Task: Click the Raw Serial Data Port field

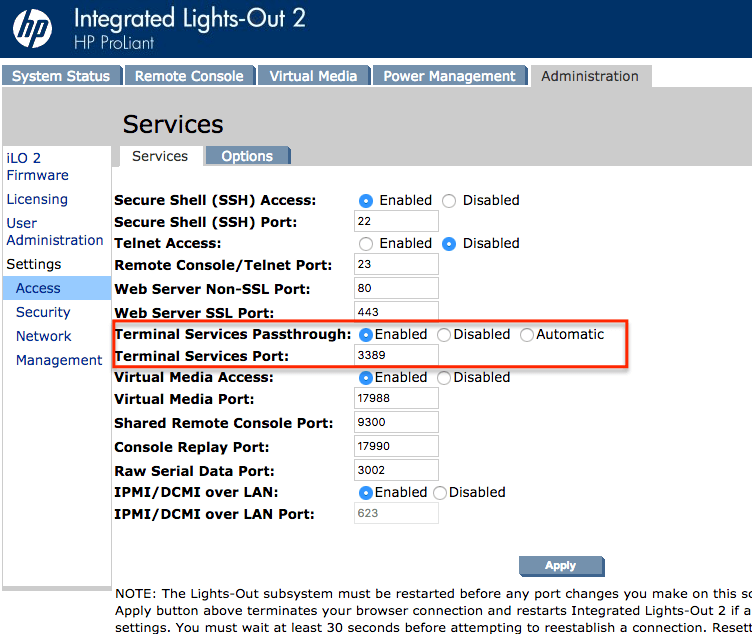Action: (x=396, y=470)
